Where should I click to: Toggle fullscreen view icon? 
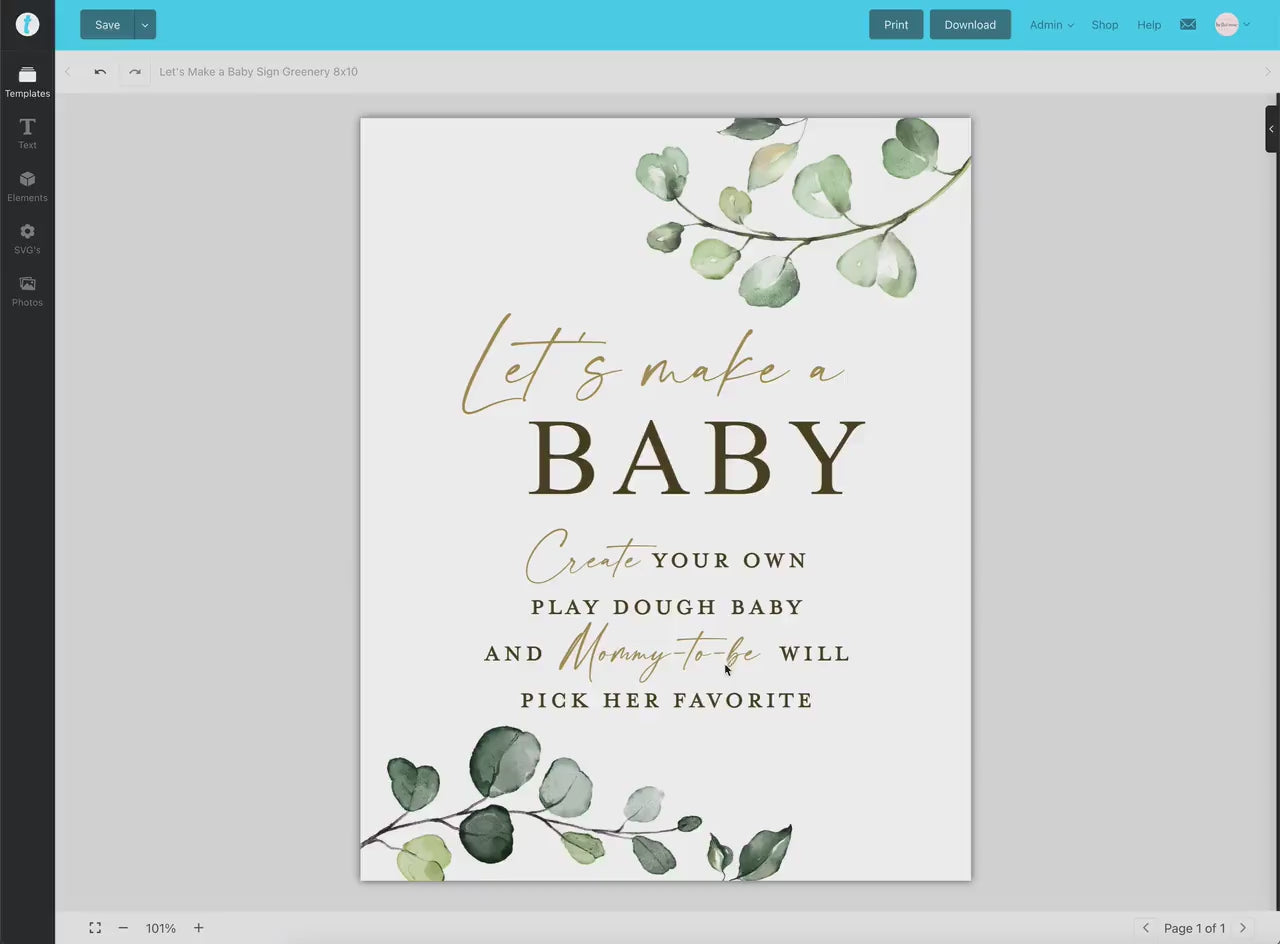(x=95, y=928)
